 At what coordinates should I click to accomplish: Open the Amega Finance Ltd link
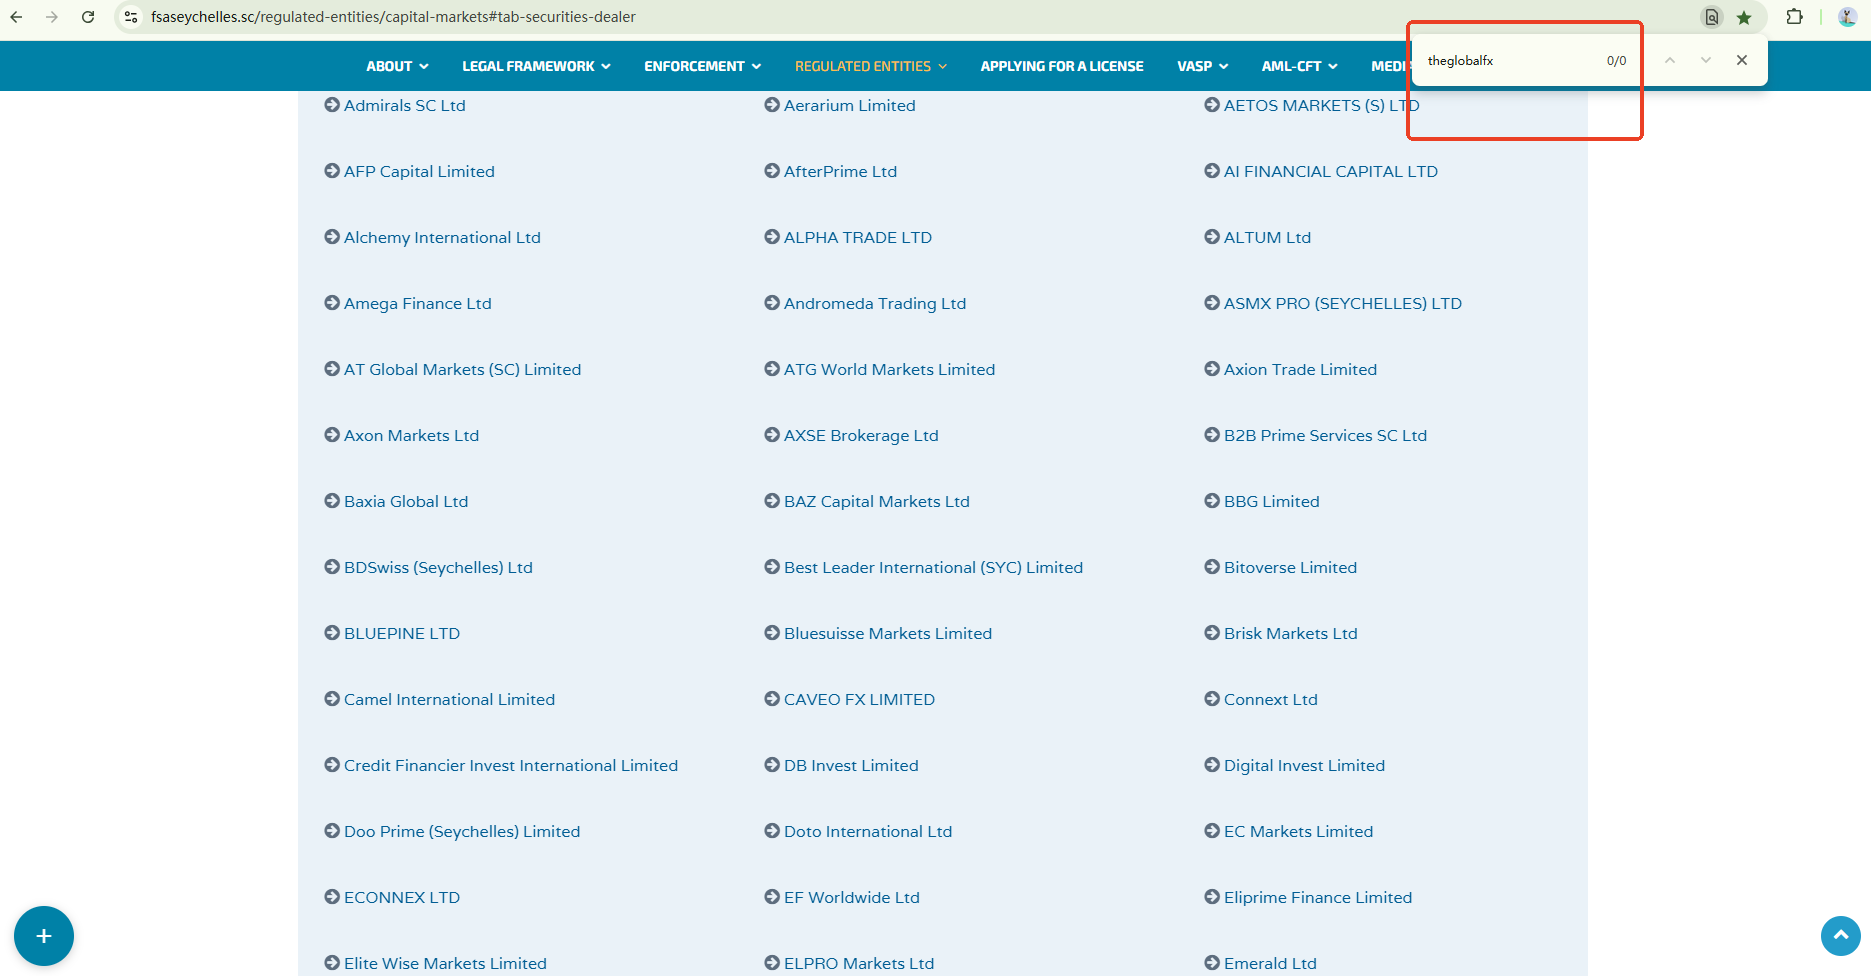(418, 303)
